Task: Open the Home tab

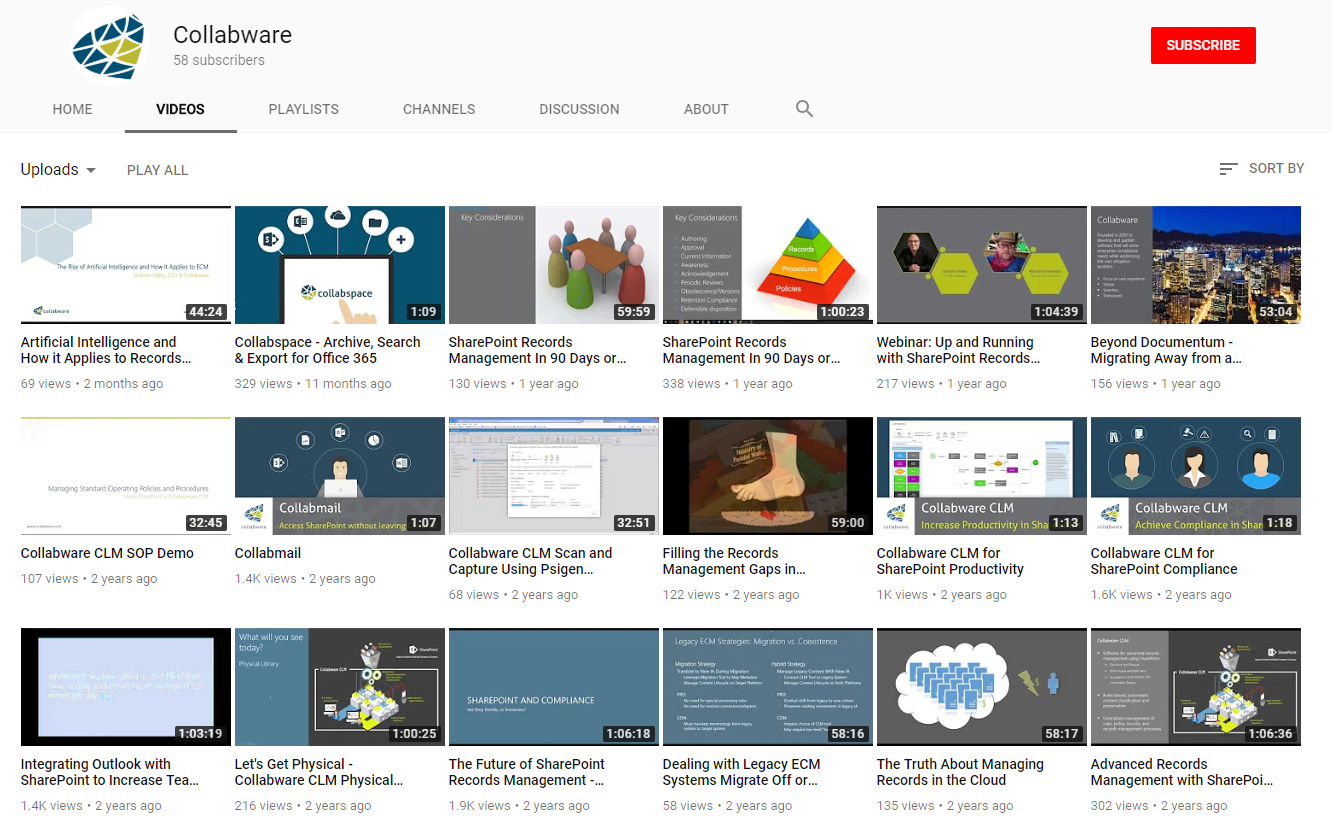Action: [72, 109]
